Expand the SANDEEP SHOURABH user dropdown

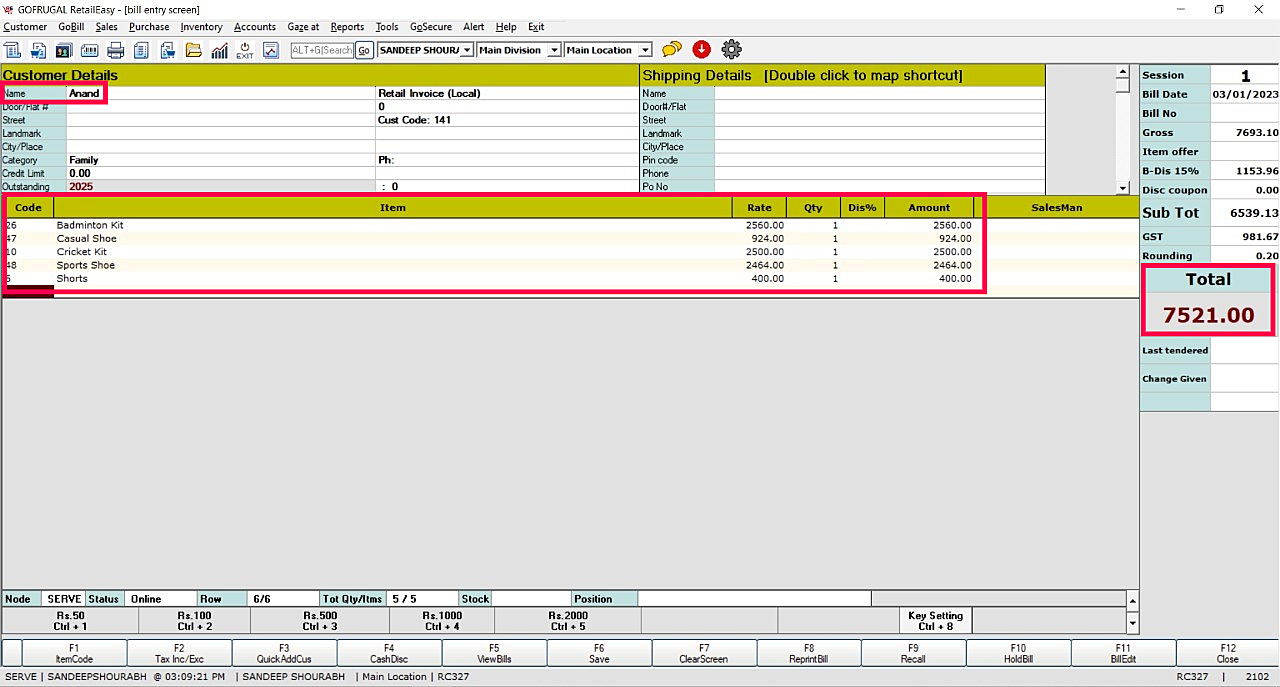(x=467, y=50)
